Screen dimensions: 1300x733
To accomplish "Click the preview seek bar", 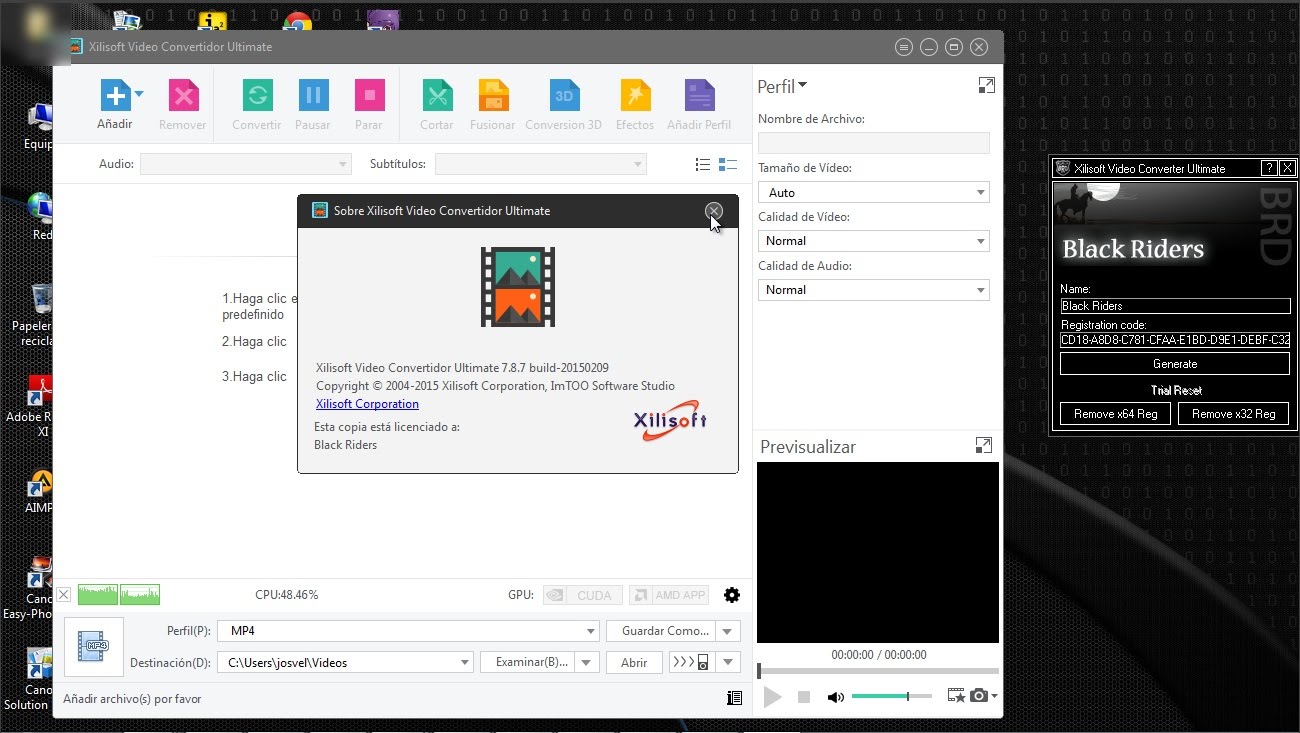I will (x=878, y=671).
